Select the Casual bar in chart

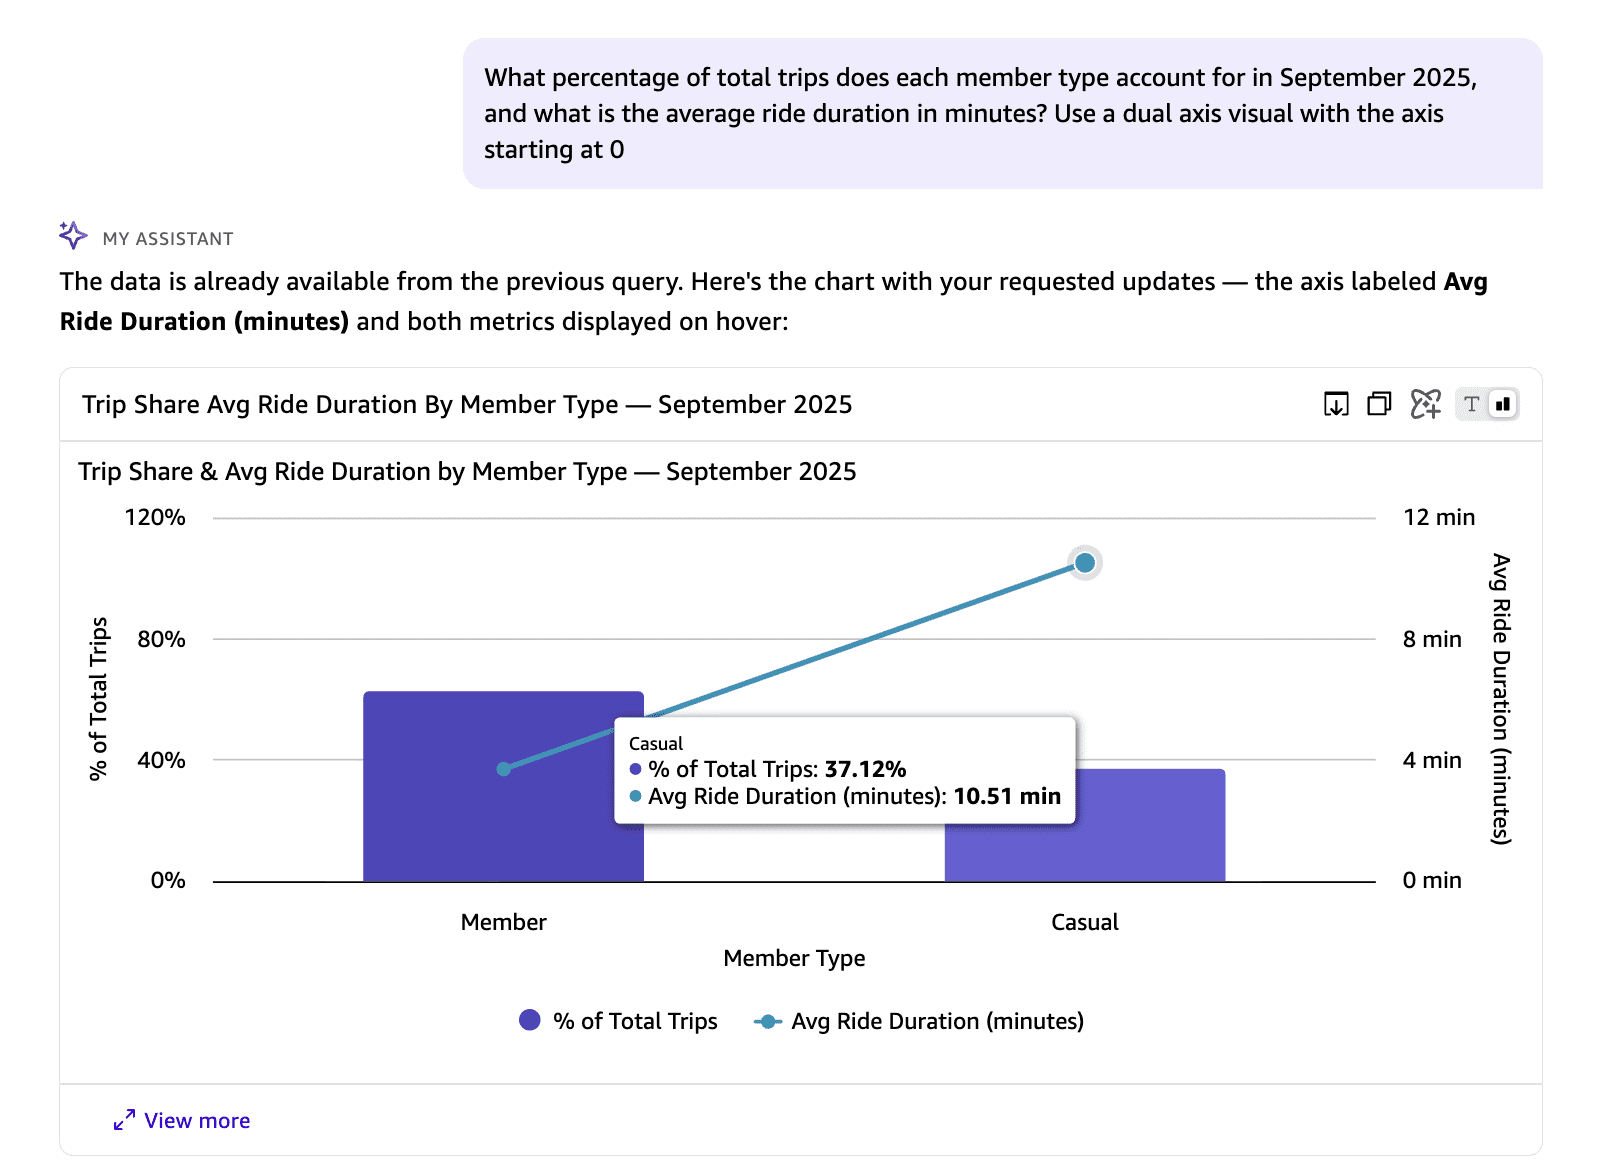(1085, 825)
